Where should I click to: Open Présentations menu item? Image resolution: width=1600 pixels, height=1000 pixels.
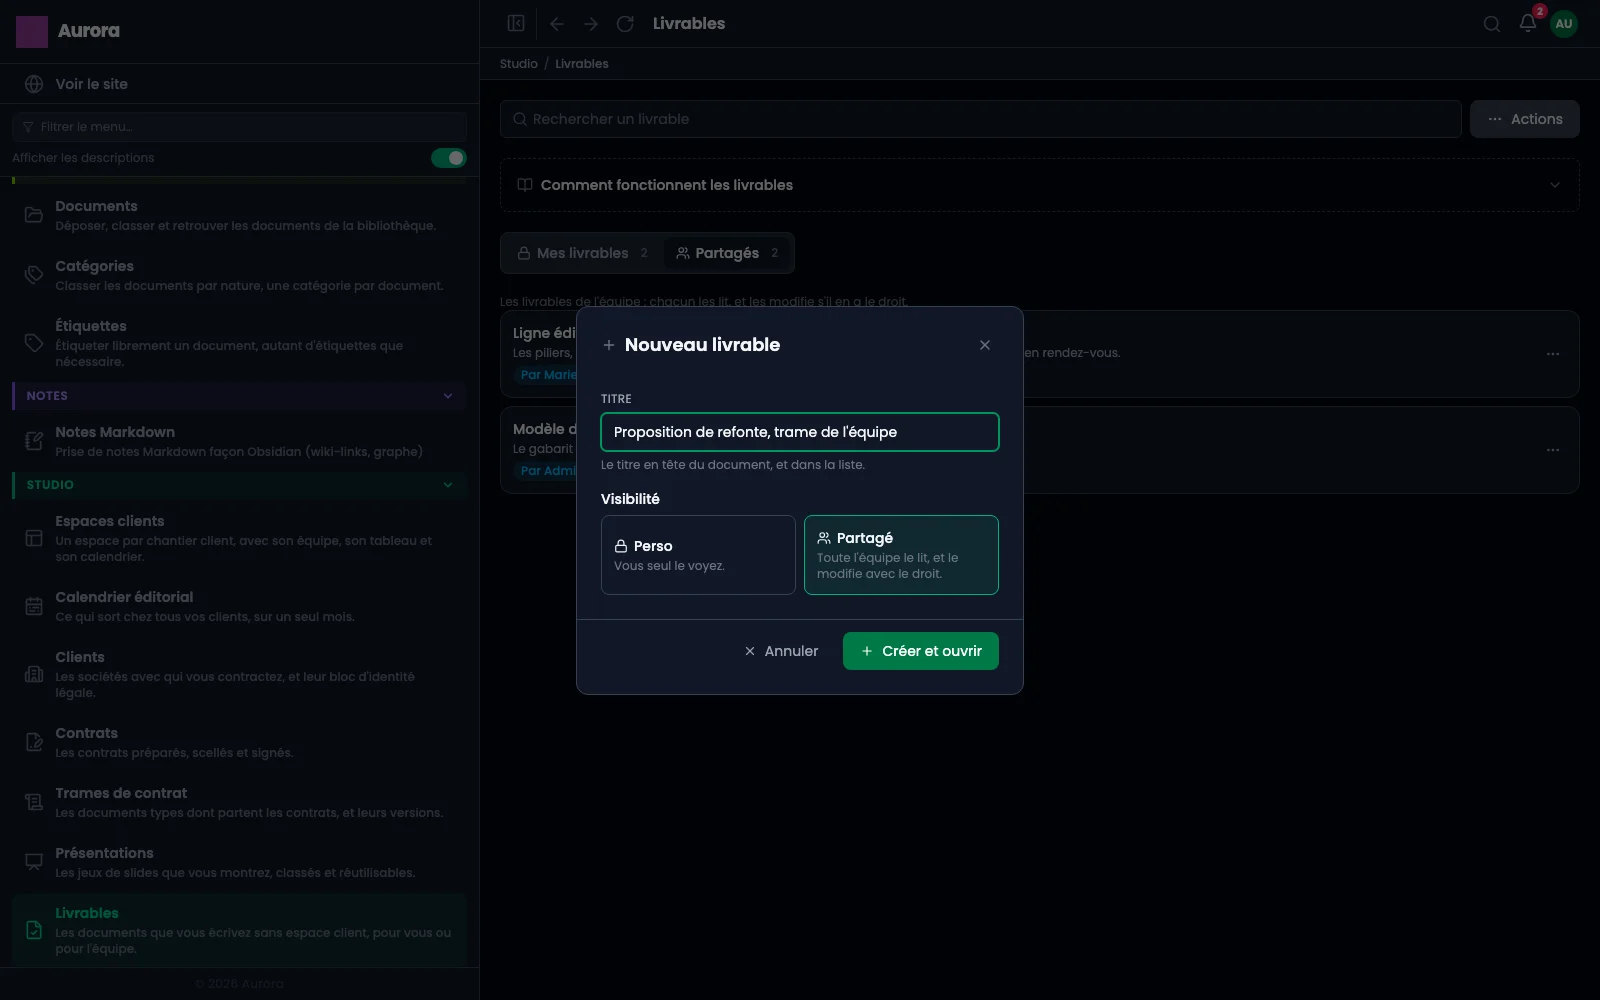[x=240, y=862]
